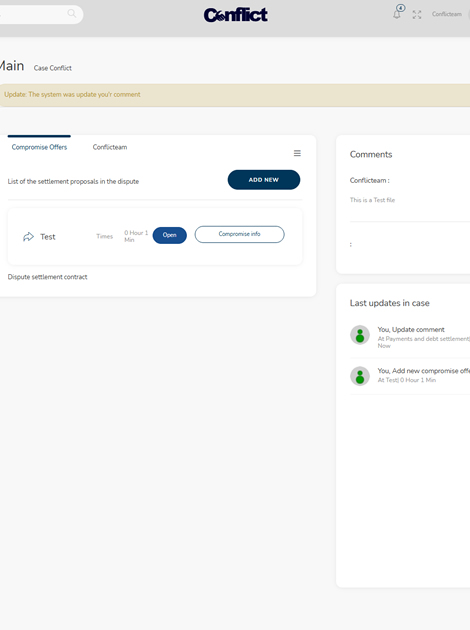Image resolution: width=470 pixels, height=630 pixels.
Task: Switch to the Conflicteam tab
Action: pos(110,147)
